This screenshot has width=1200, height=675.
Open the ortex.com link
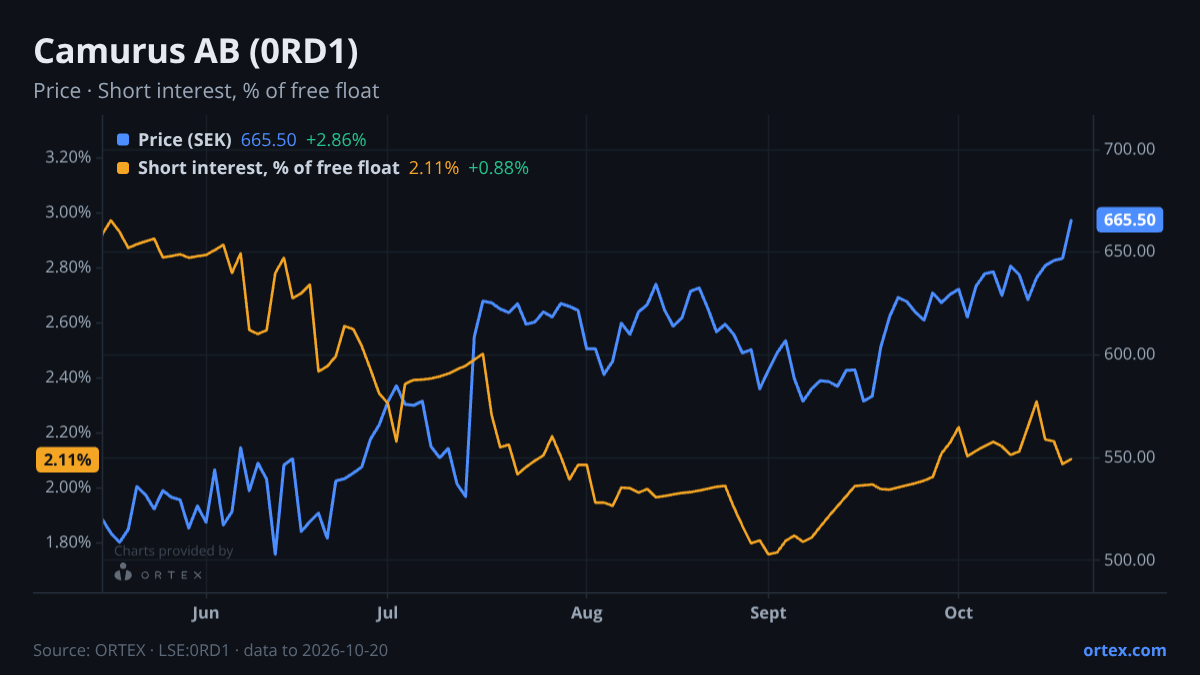(x=1125, y=650)
